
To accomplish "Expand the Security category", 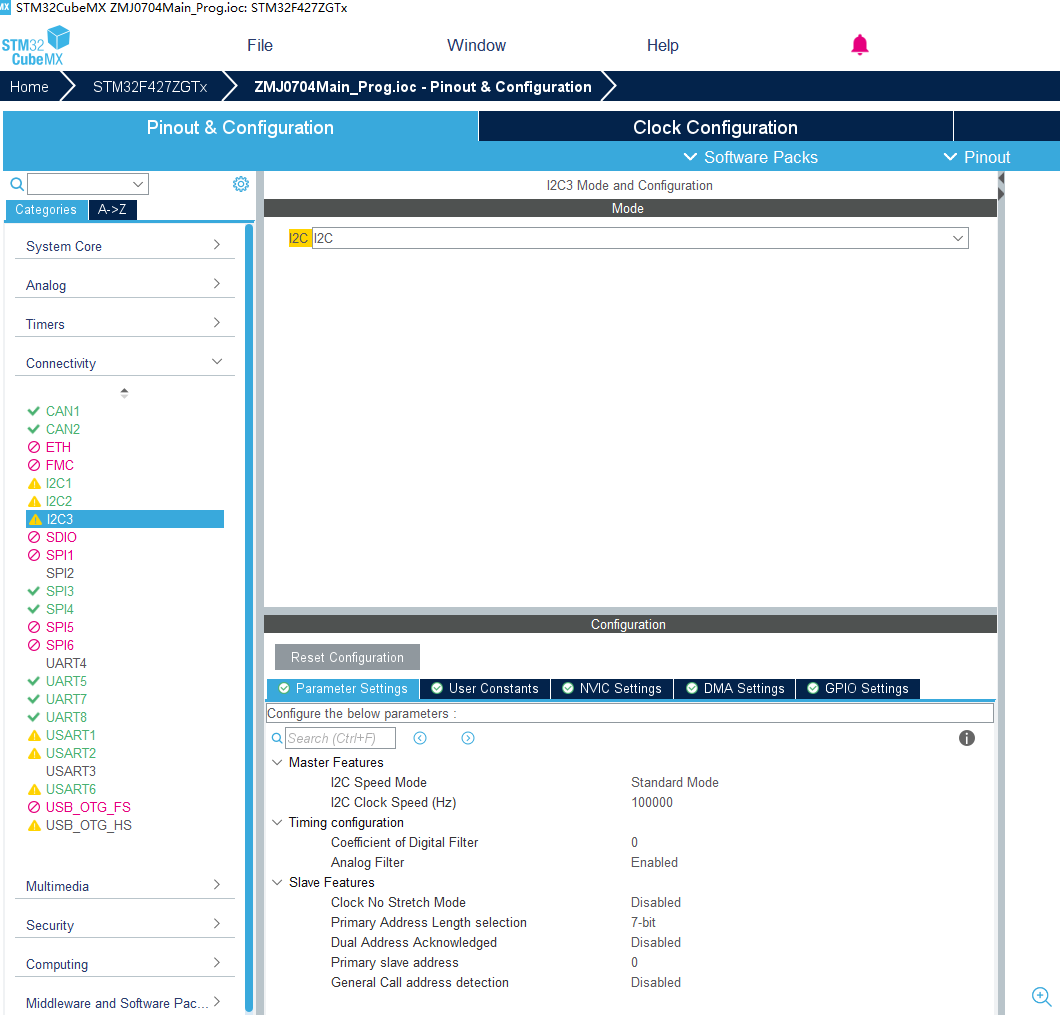I will pyautogui.click(x=124, y=925).
